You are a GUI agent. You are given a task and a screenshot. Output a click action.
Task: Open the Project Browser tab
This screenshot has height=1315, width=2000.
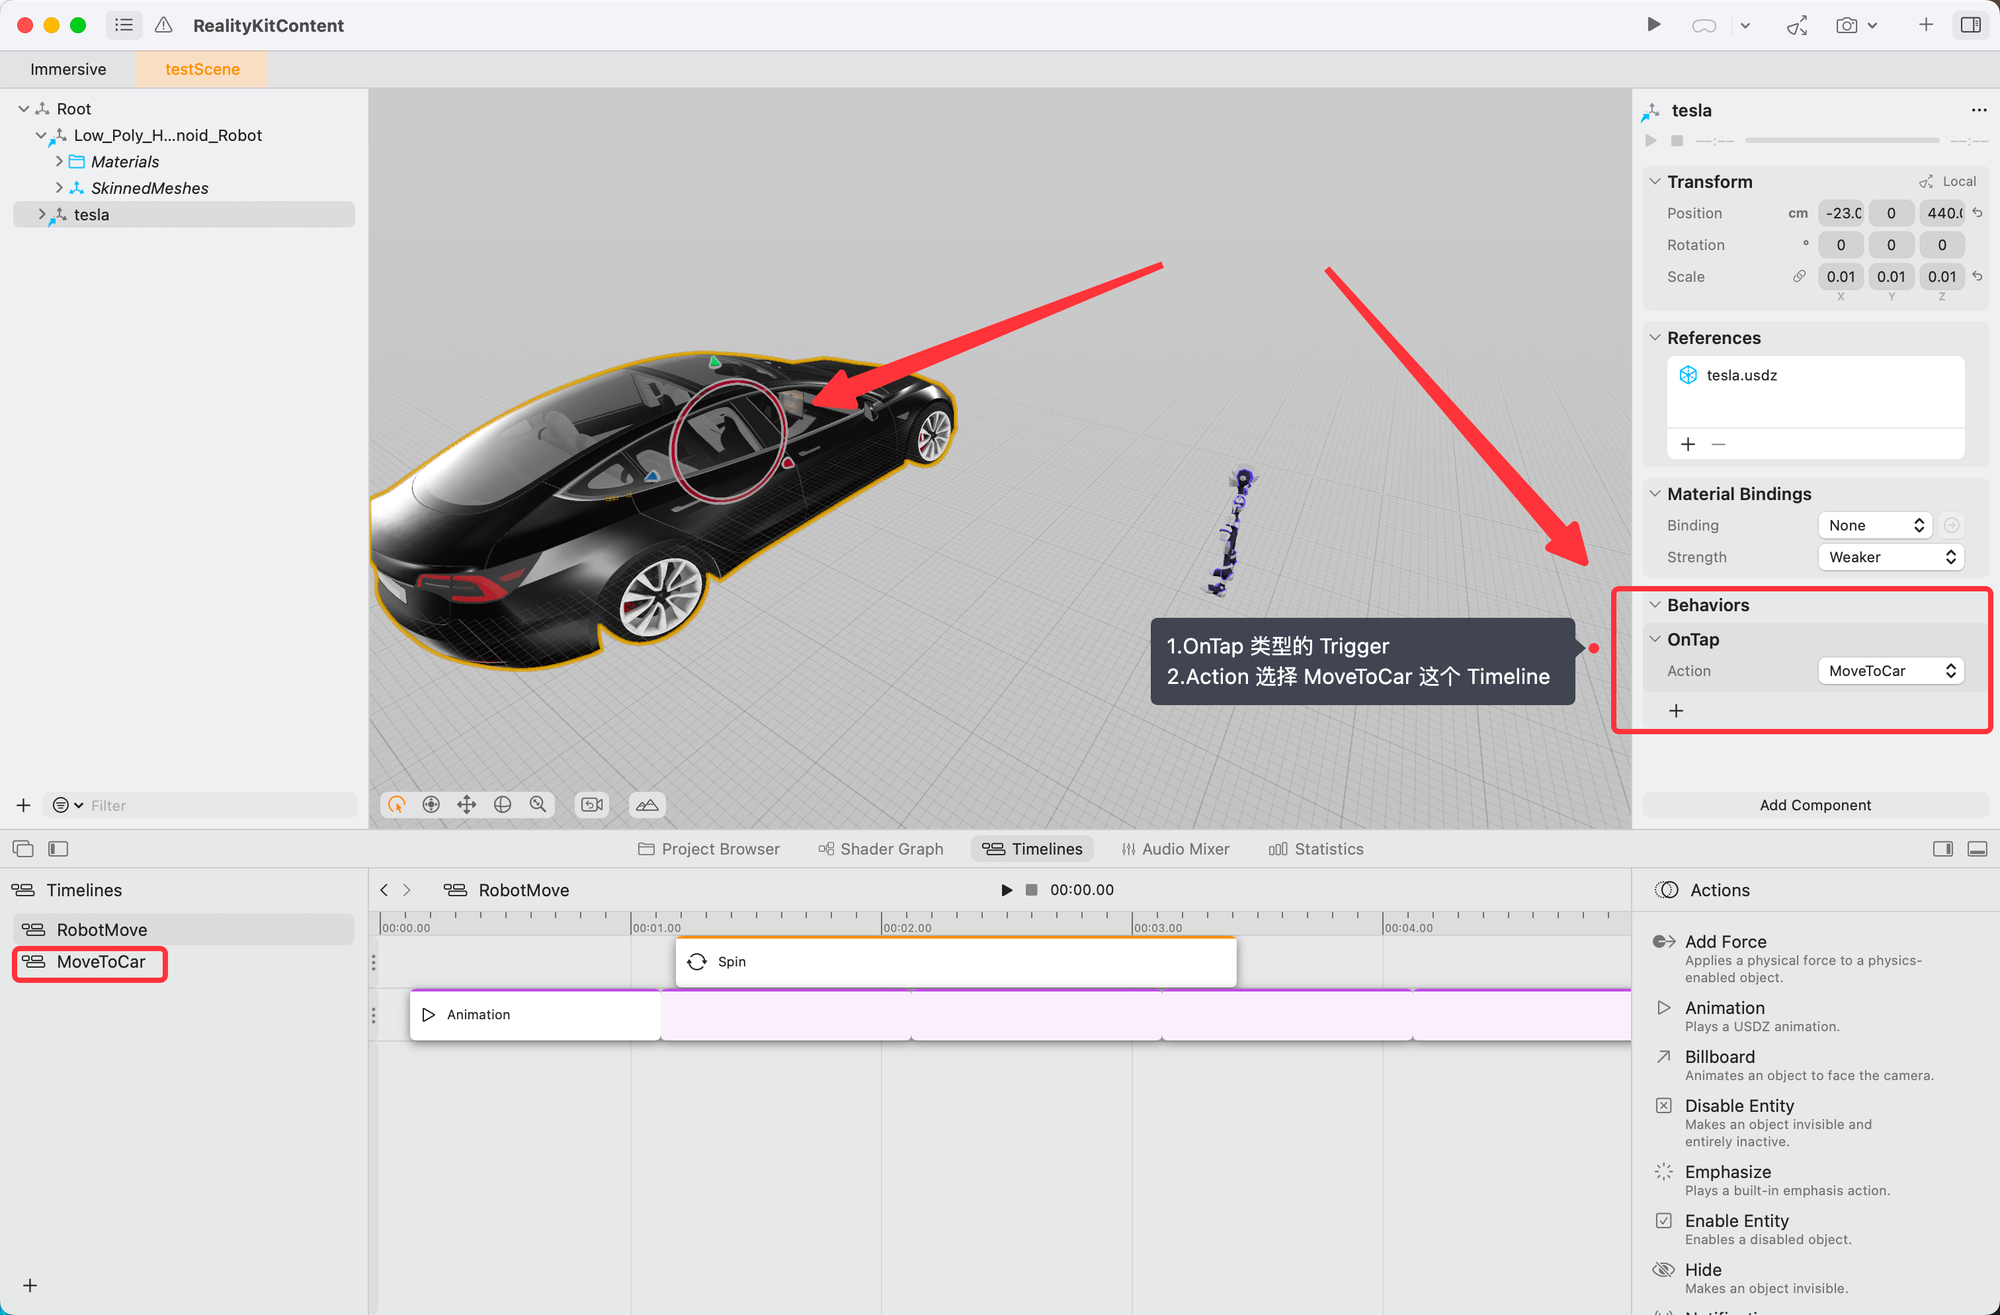point(709,849)
